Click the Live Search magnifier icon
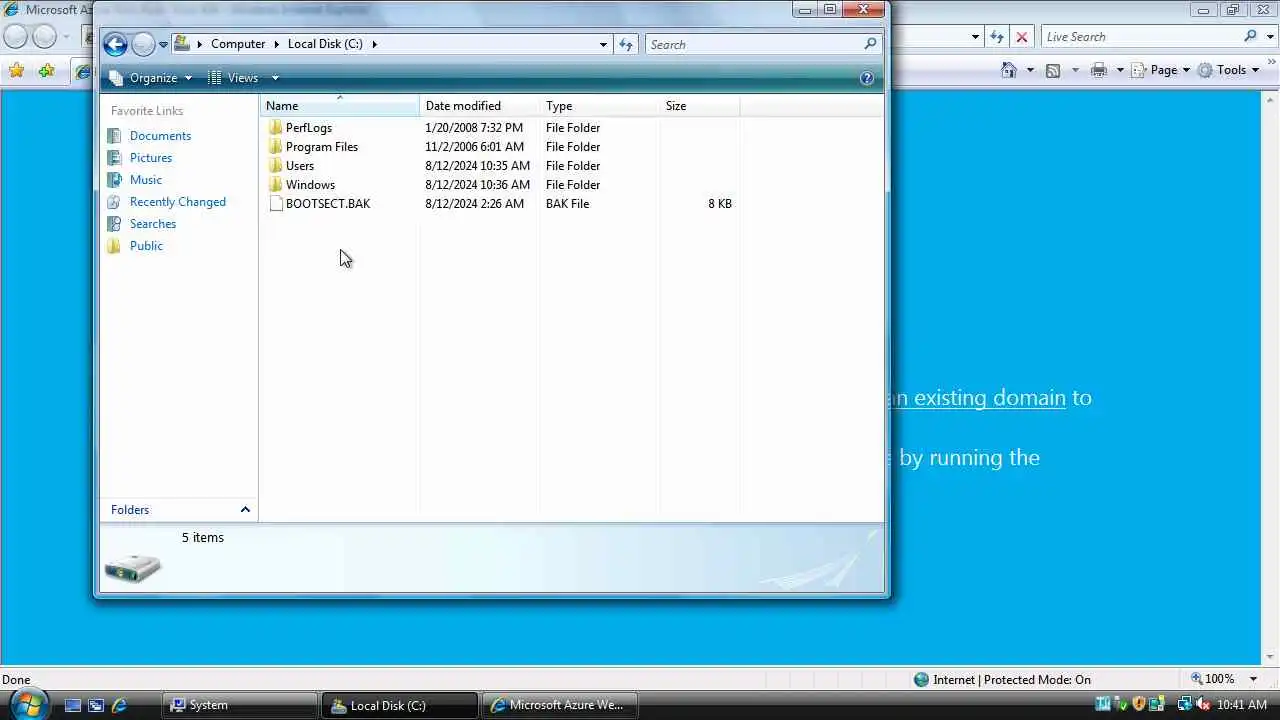This screenshot has width=1280, height=720. pyautogui.click(x=1250, y=36)
